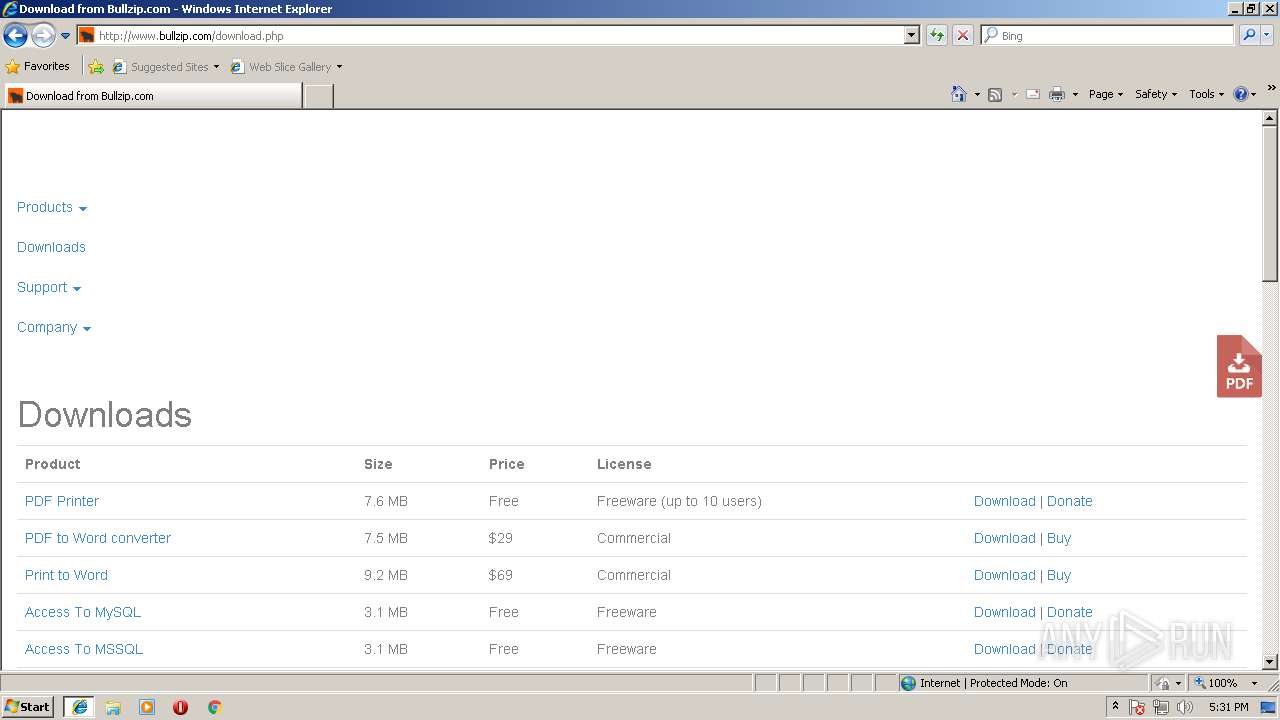Click Download for PDF to Word converter
The height and width of the screenshot is (720, 1280).
pos(1004,538)
